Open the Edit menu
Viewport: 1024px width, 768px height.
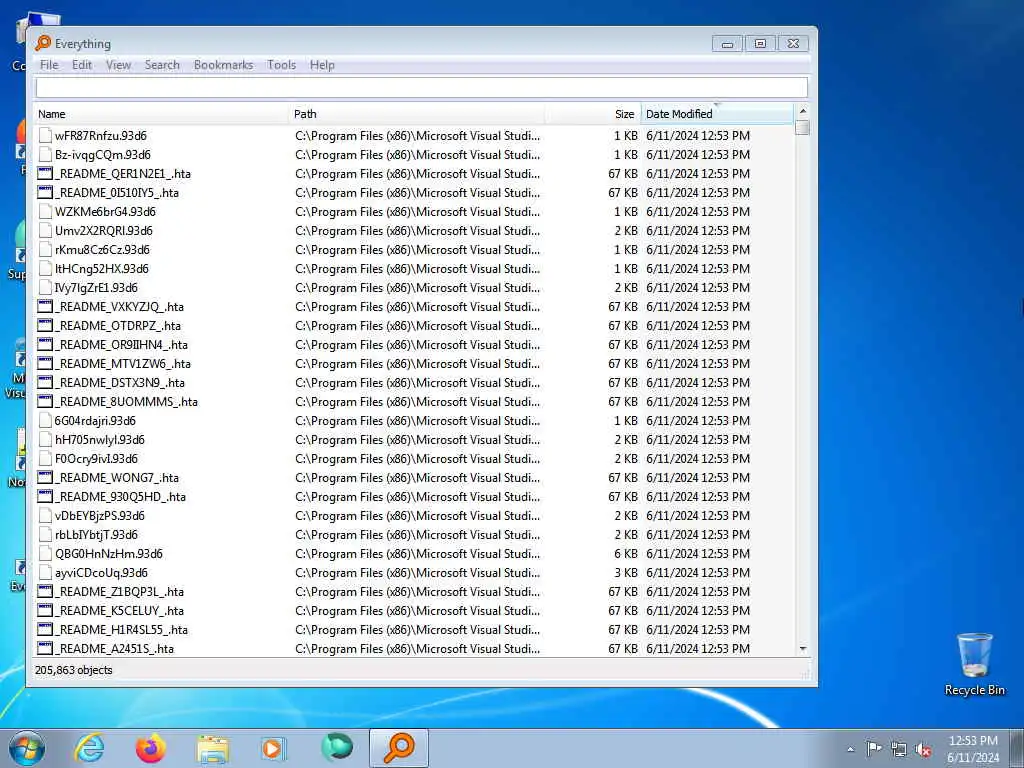point(82,65)
